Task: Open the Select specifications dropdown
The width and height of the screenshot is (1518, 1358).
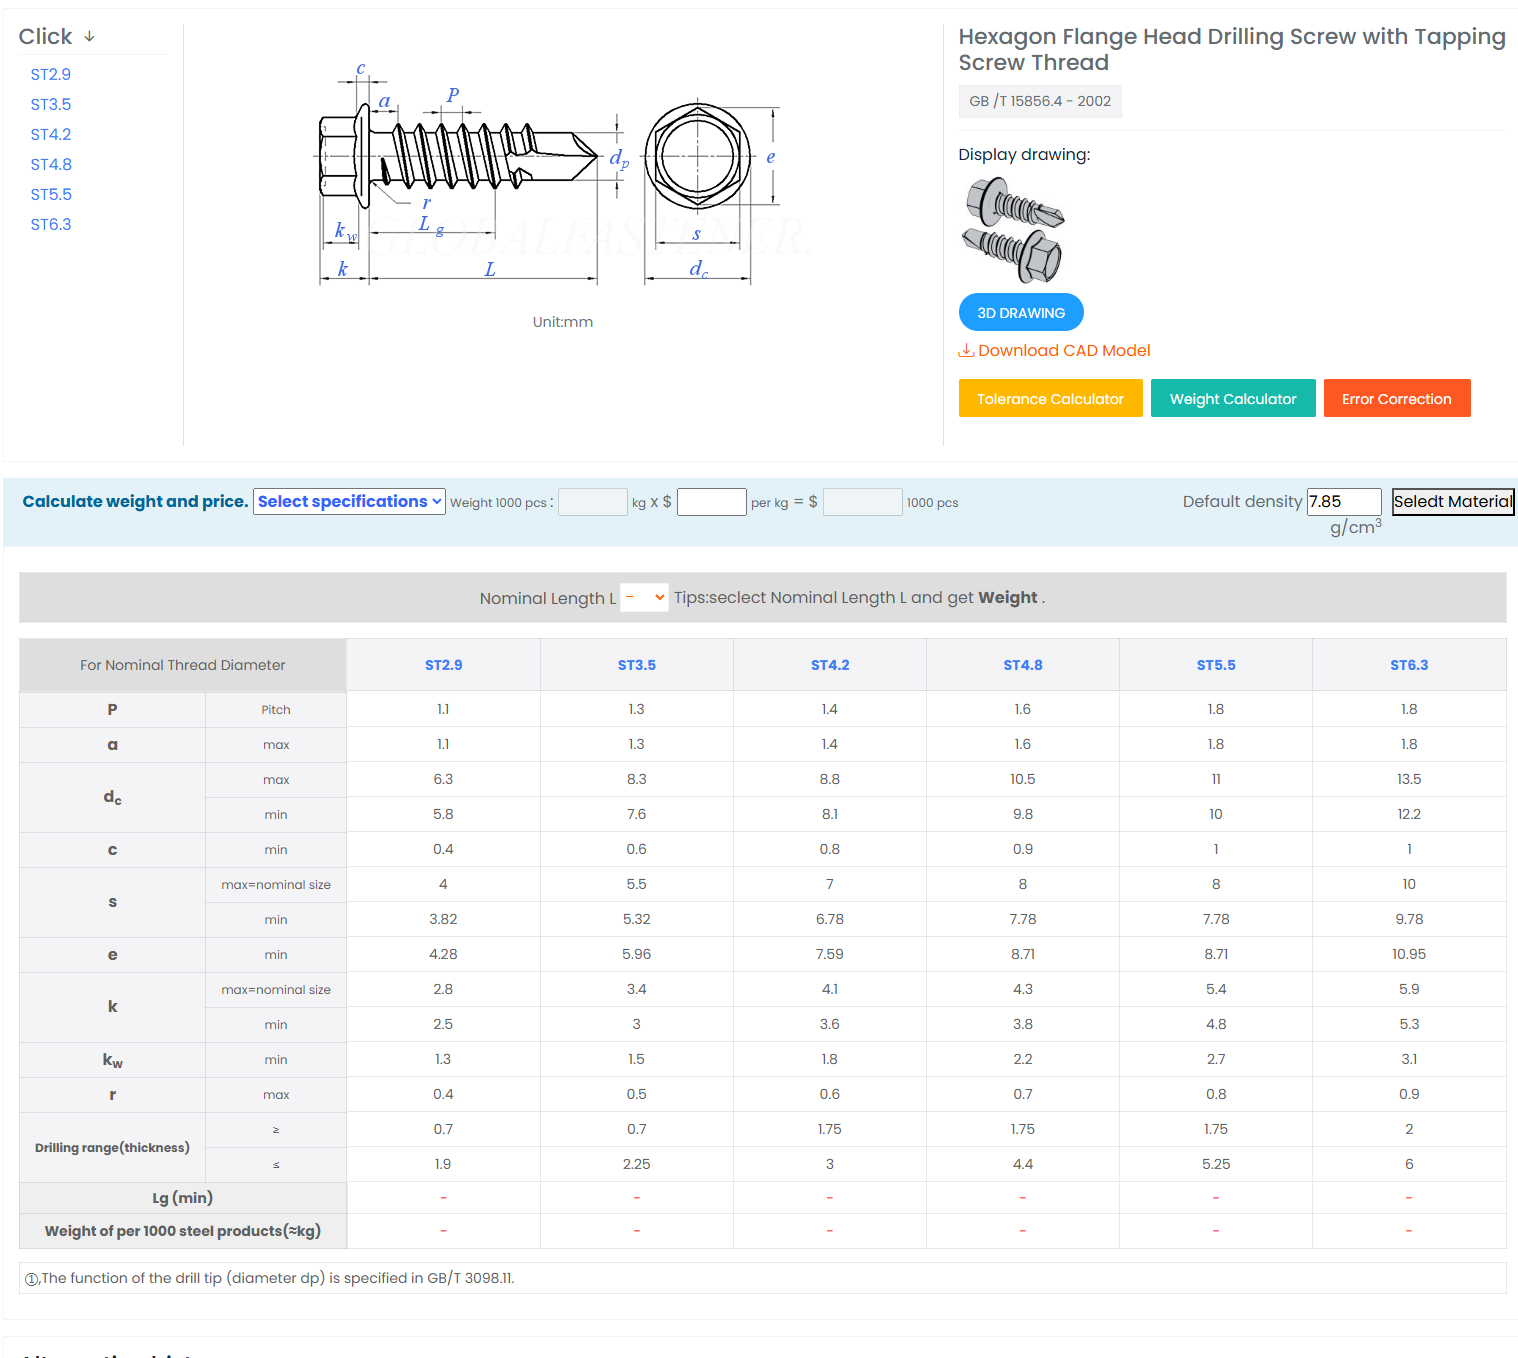Action: [349, 502]
